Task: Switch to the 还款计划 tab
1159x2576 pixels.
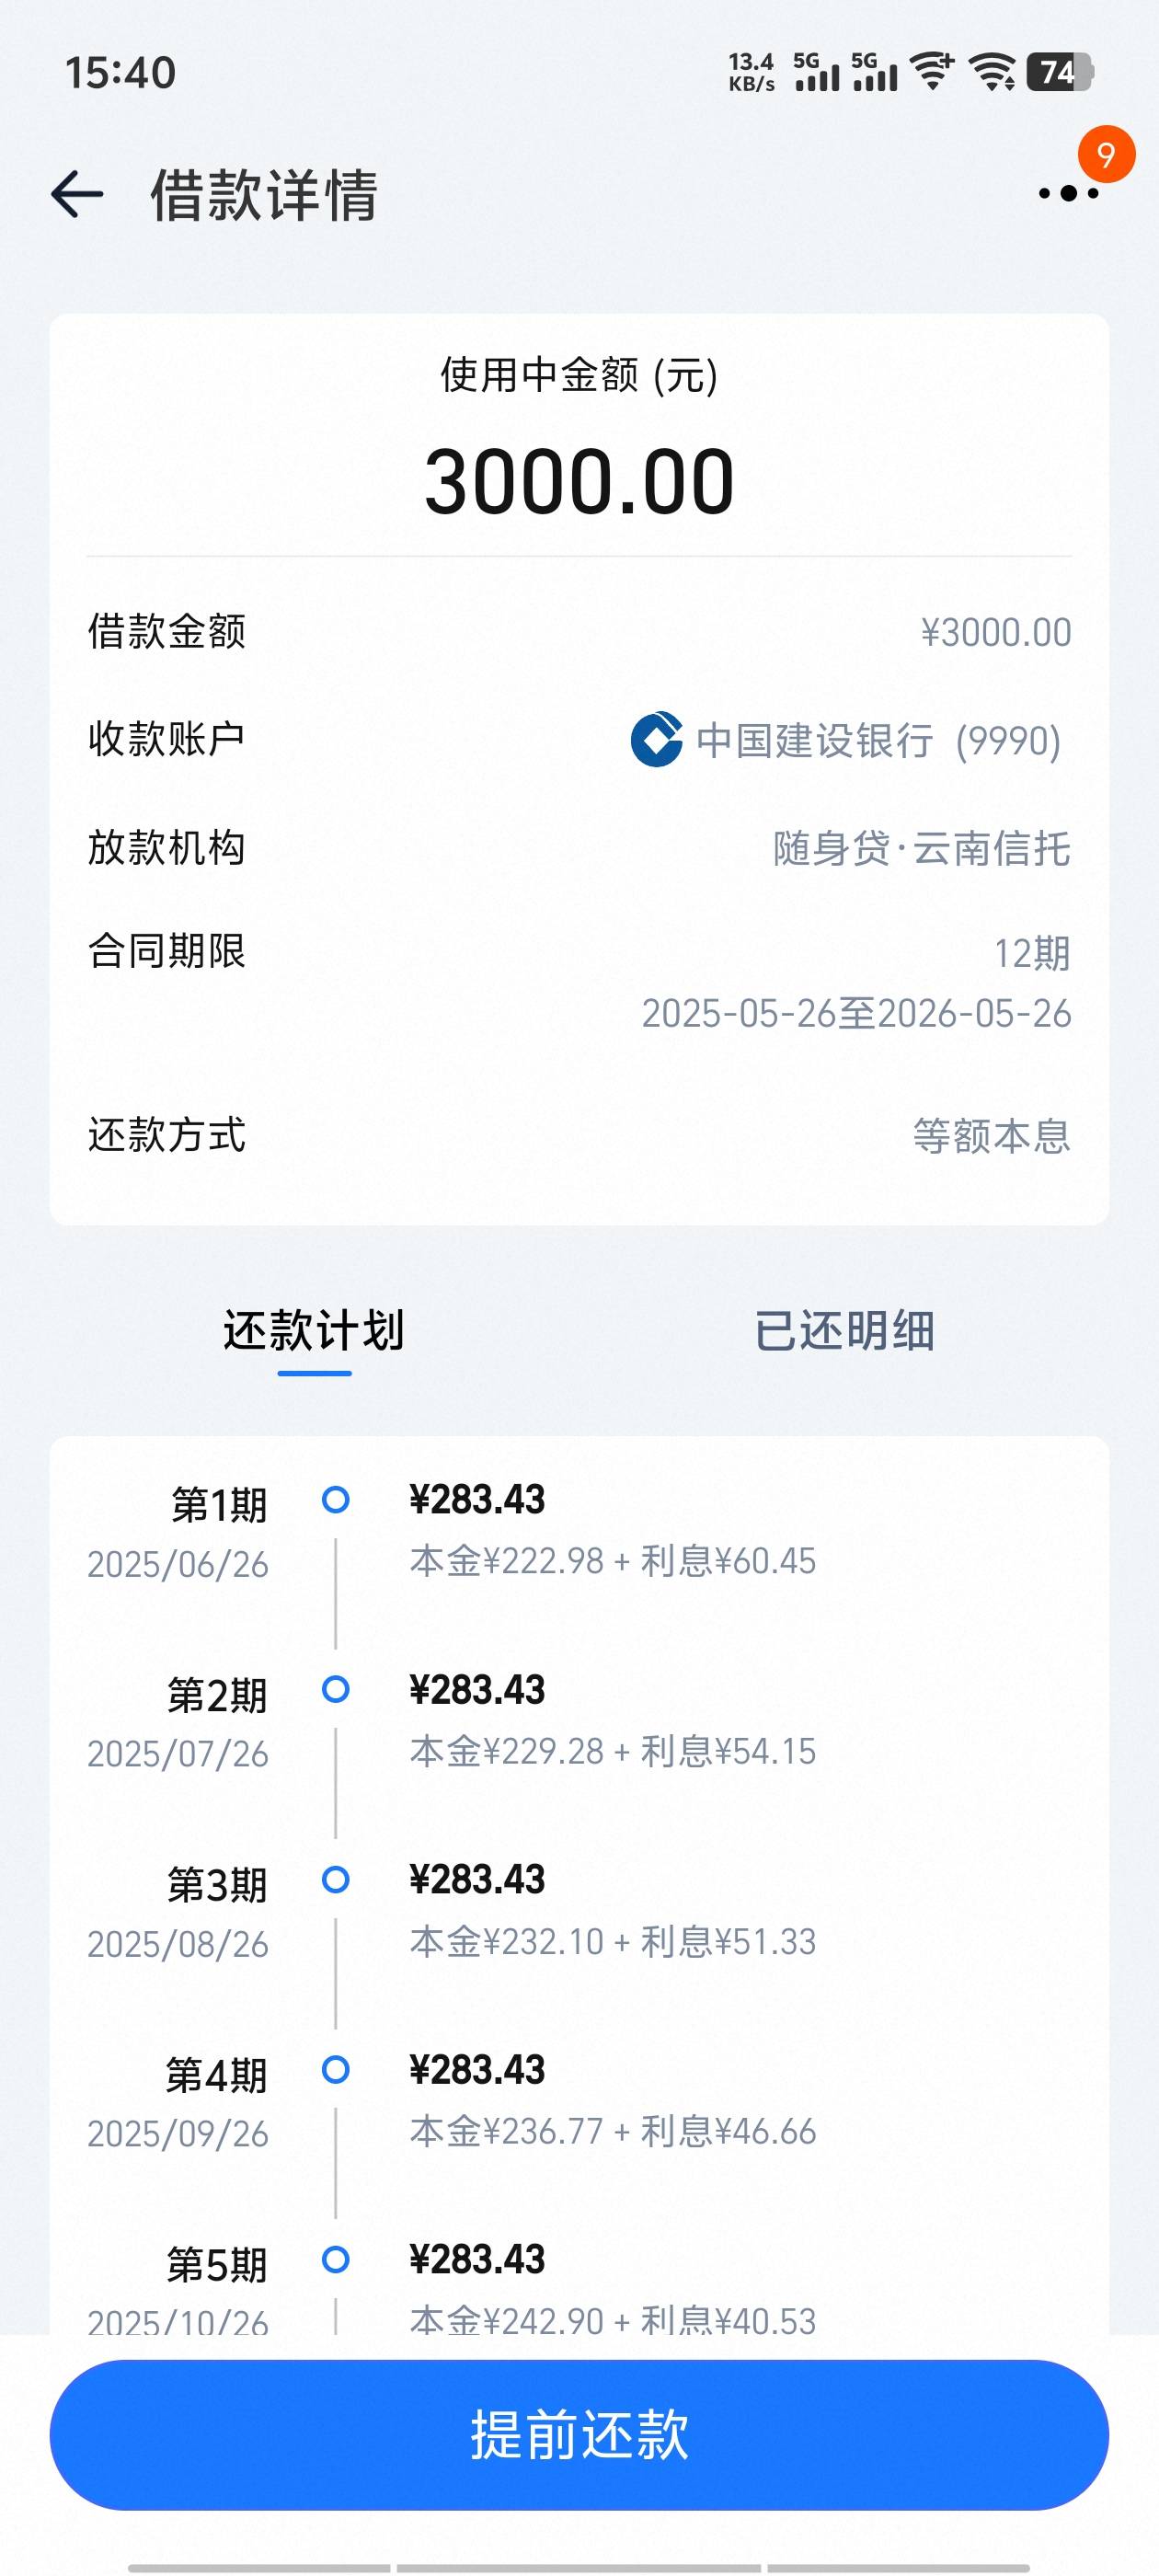Action: 314,1331
